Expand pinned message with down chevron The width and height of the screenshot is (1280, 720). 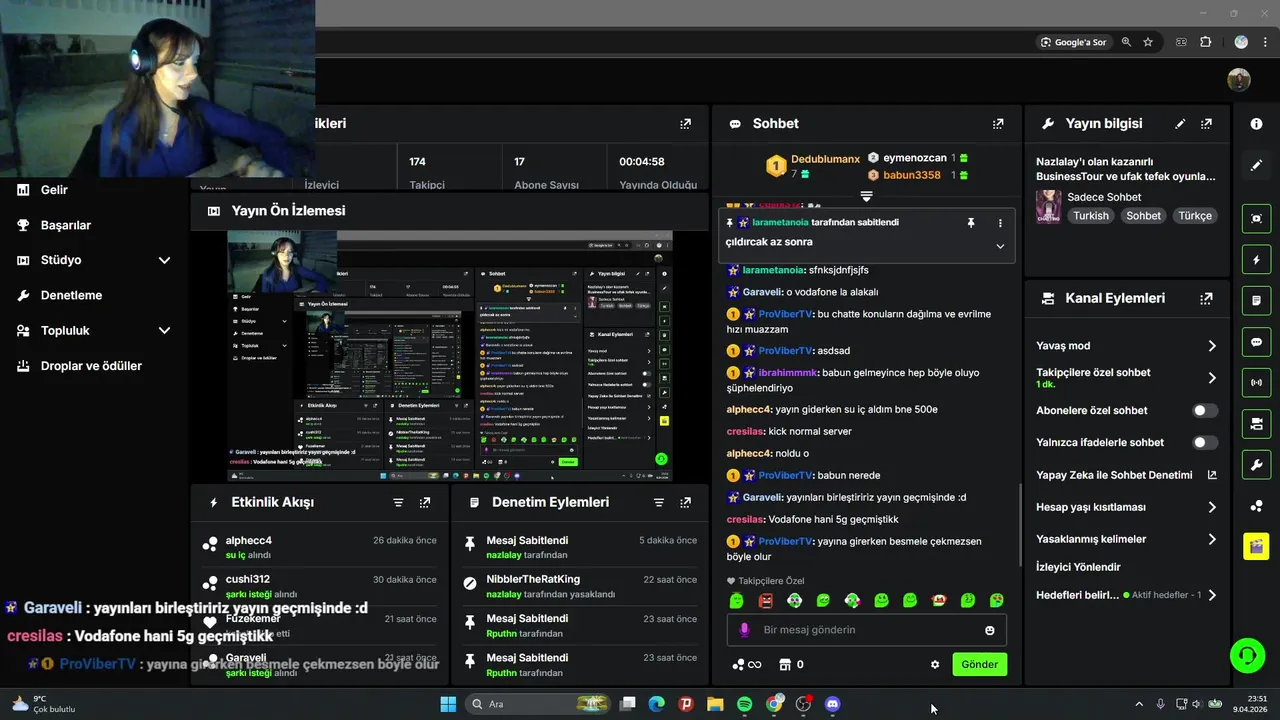click(1000, 246)
